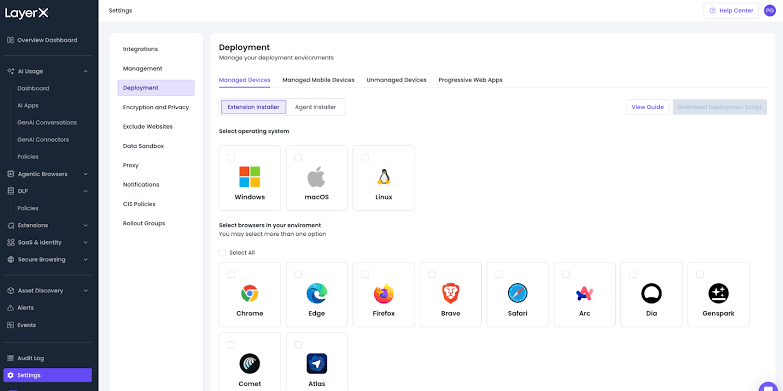Image resolution: width=783 pixels, height=391 pixels.
Task: Click the Edge browser logo
Action: click(317, 294)
